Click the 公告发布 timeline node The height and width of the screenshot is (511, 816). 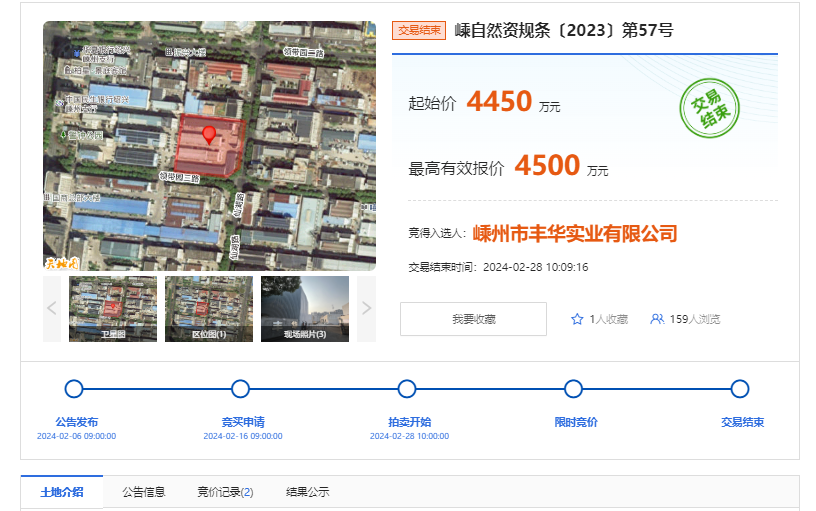point(74,389)
